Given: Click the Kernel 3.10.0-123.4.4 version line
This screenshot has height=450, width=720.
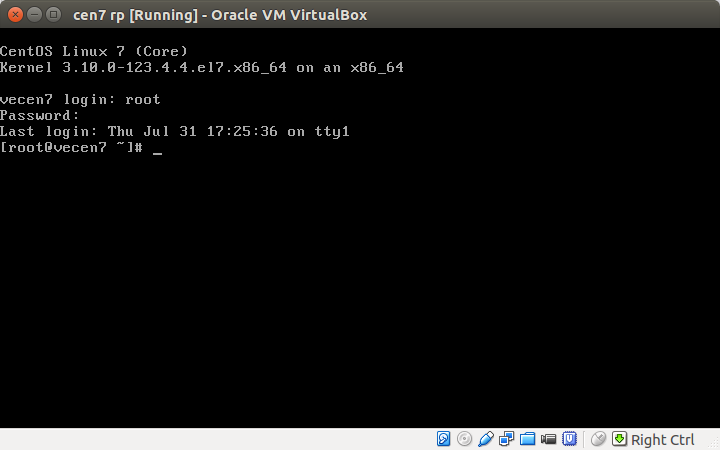Looking at the screenshot, I should point(202,68).
